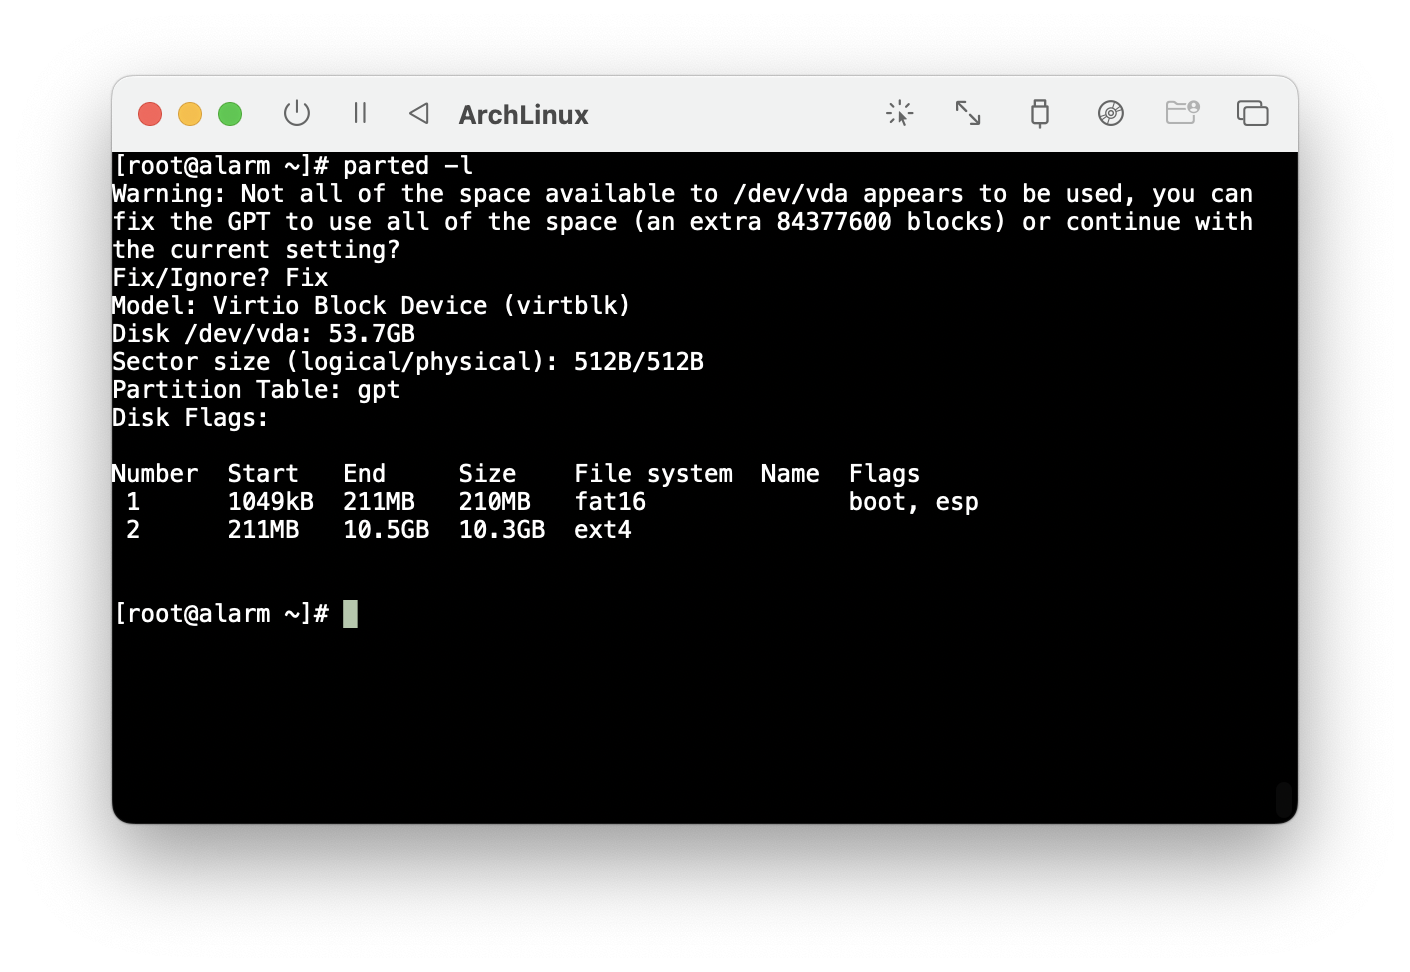
Task: Click the 'boot, esp' flags value
Action: 914,502
